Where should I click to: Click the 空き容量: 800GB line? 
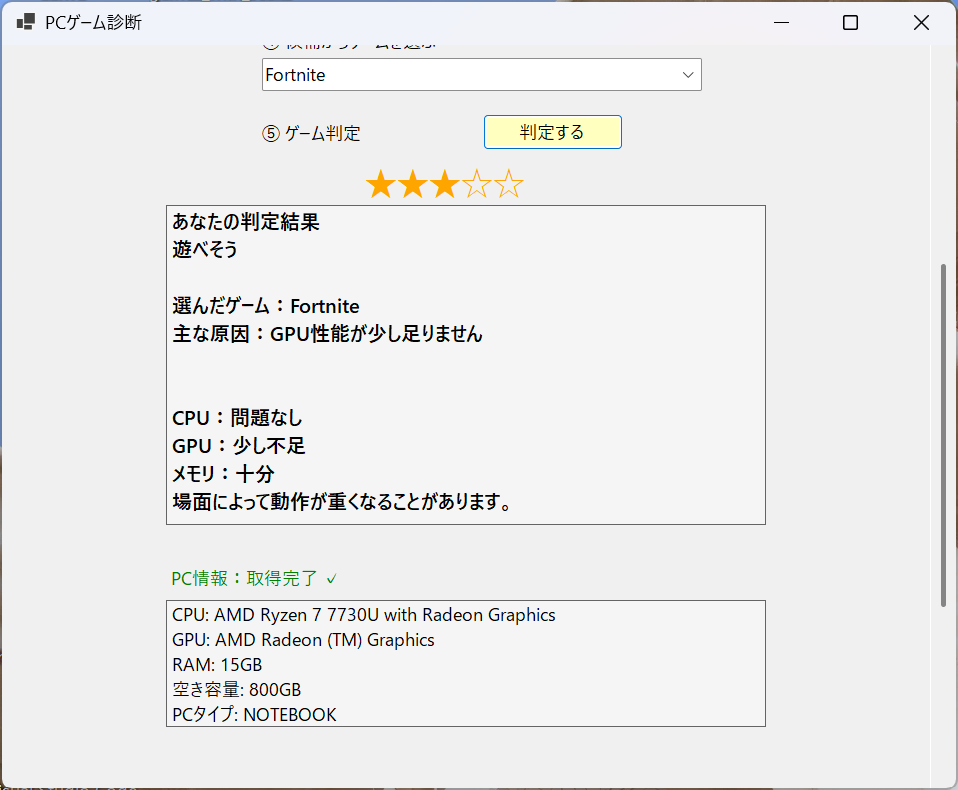point(236,690)
